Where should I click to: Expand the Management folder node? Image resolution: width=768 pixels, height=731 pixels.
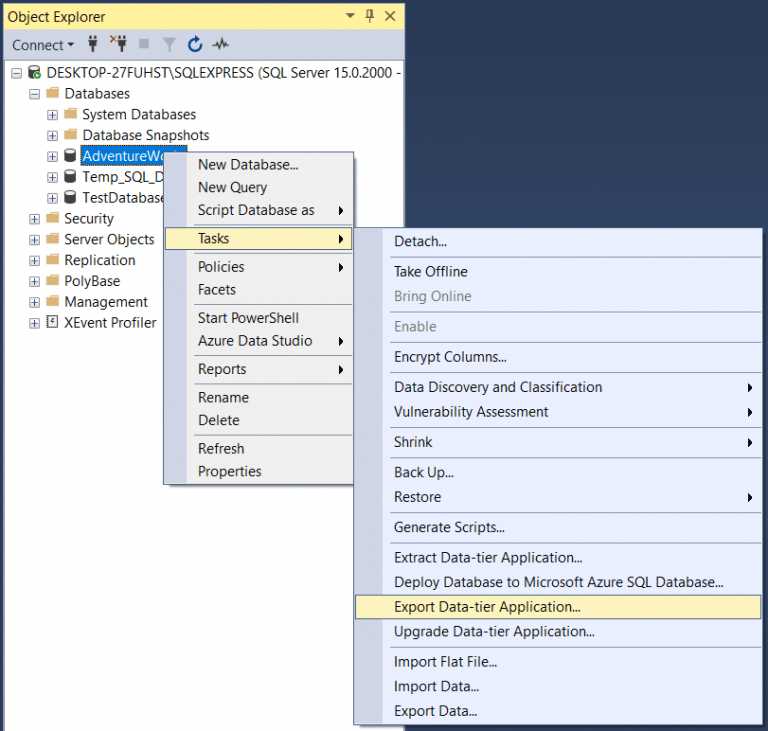pyautogui.click(x=35, y=302)
